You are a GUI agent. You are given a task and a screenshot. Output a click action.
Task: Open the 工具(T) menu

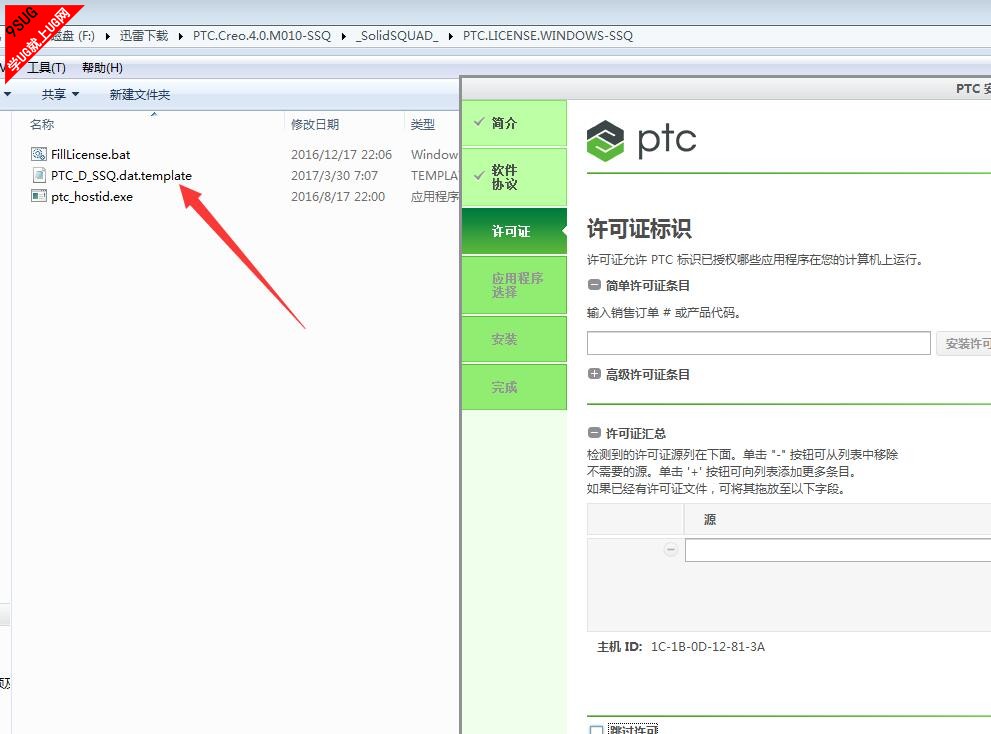point(46,68)
